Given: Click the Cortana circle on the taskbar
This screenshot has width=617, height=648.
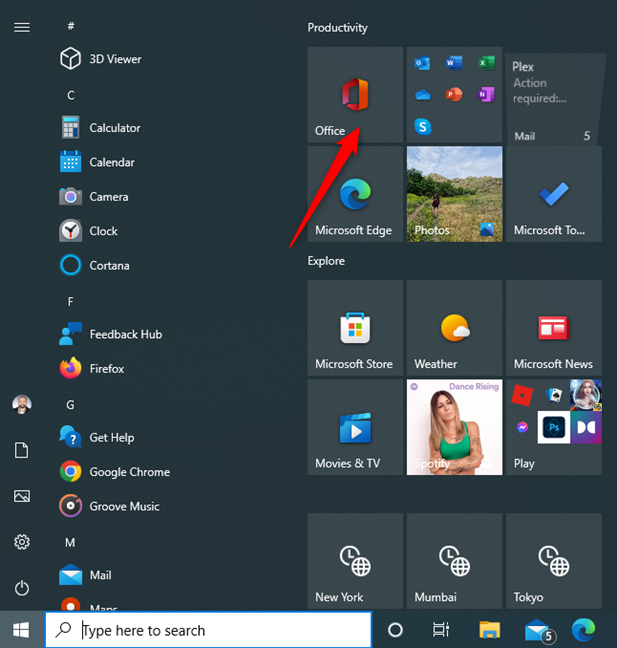Looking at the screenshot, I should click(395, 630).
